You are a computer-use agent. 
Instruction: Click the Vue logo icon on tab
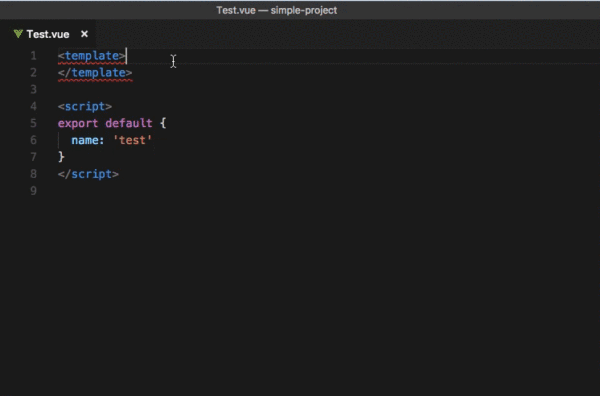click(x=18, y=34)
